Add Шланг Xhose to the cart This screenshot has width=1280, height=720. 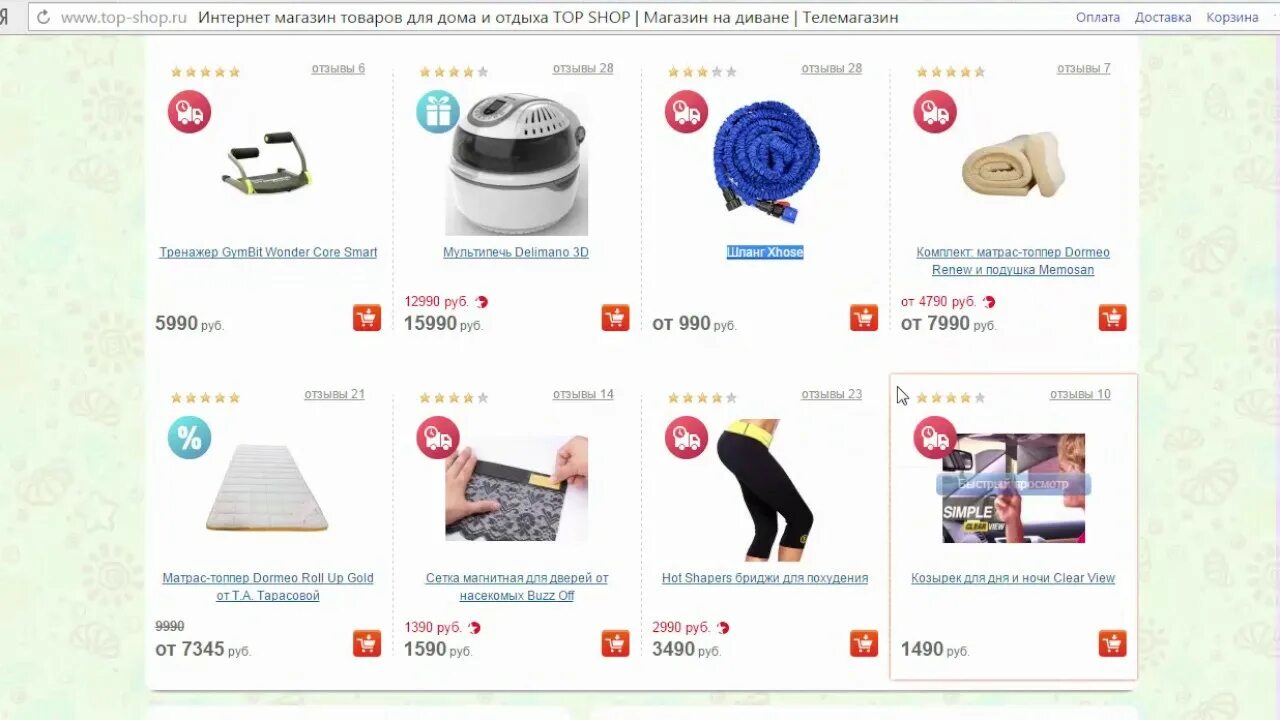[x=864, y=318]
